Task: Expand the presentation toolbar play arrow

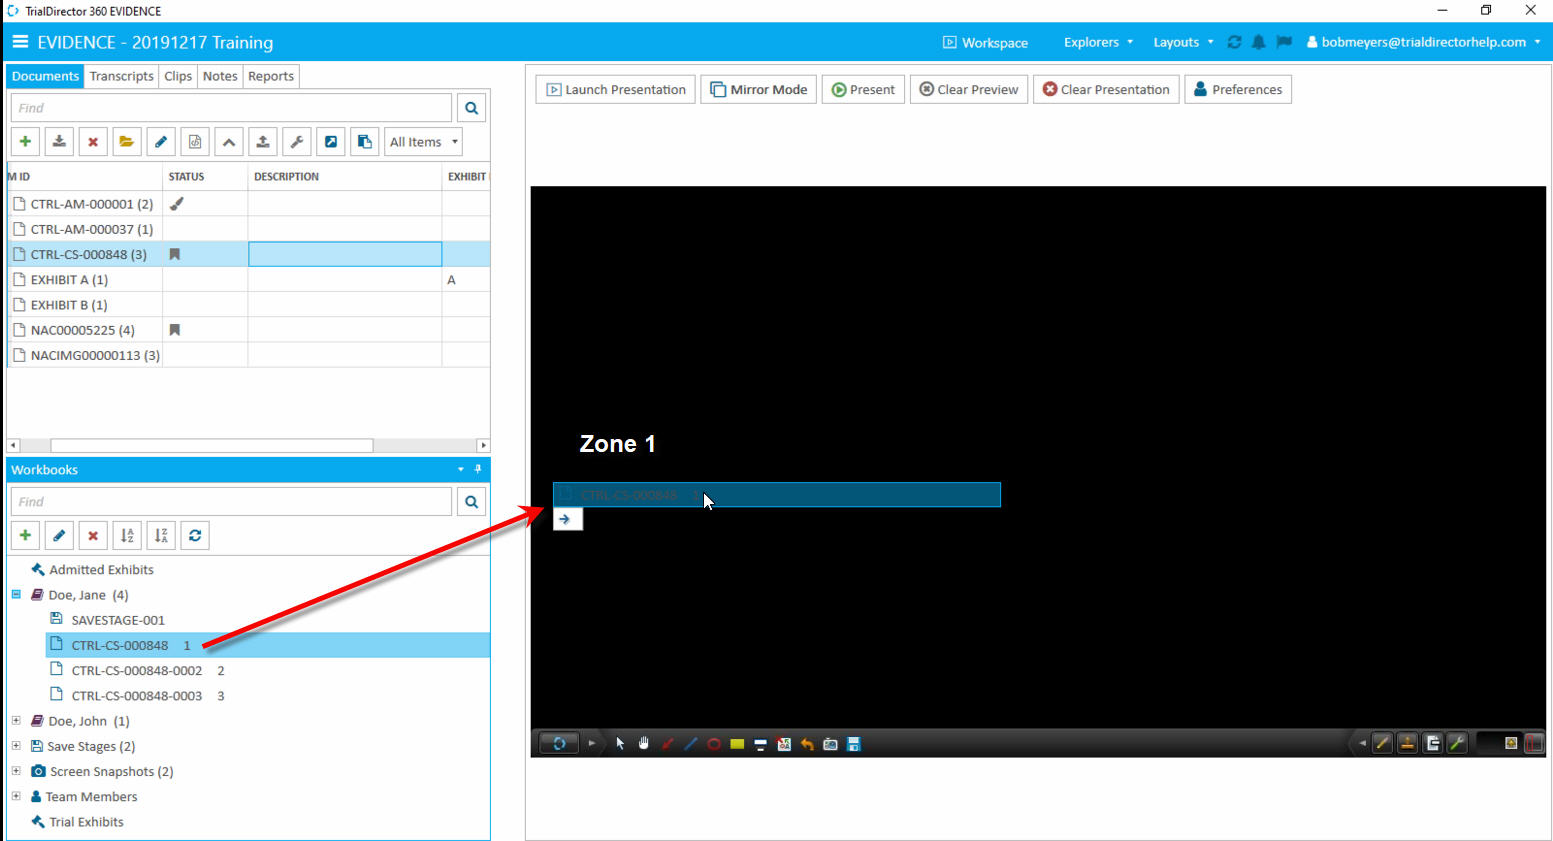Action: tap(591, 743)
